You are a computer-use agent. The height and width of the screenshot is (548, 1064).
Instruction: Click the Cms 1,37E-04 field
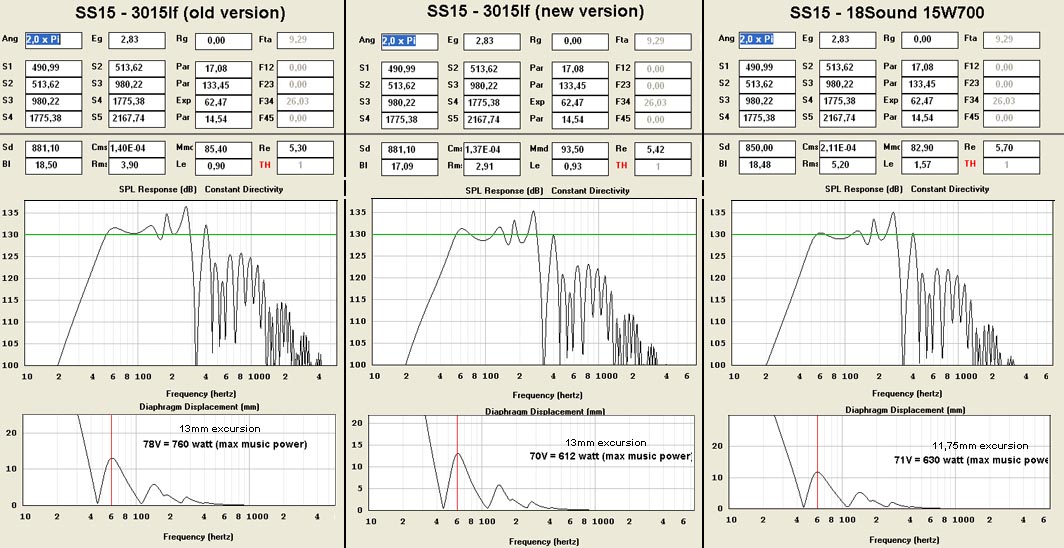492,150
